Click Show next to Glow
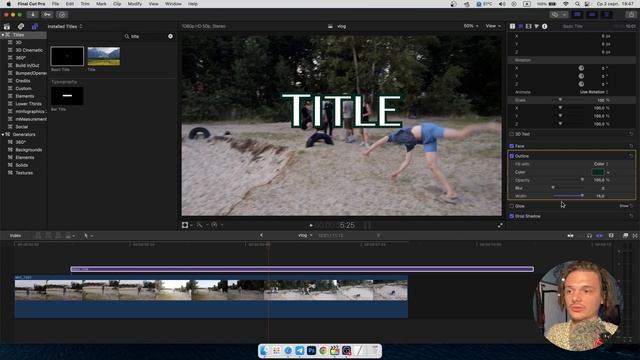The height and width of the screenshot is (360, 640). [x=624, y=206]
